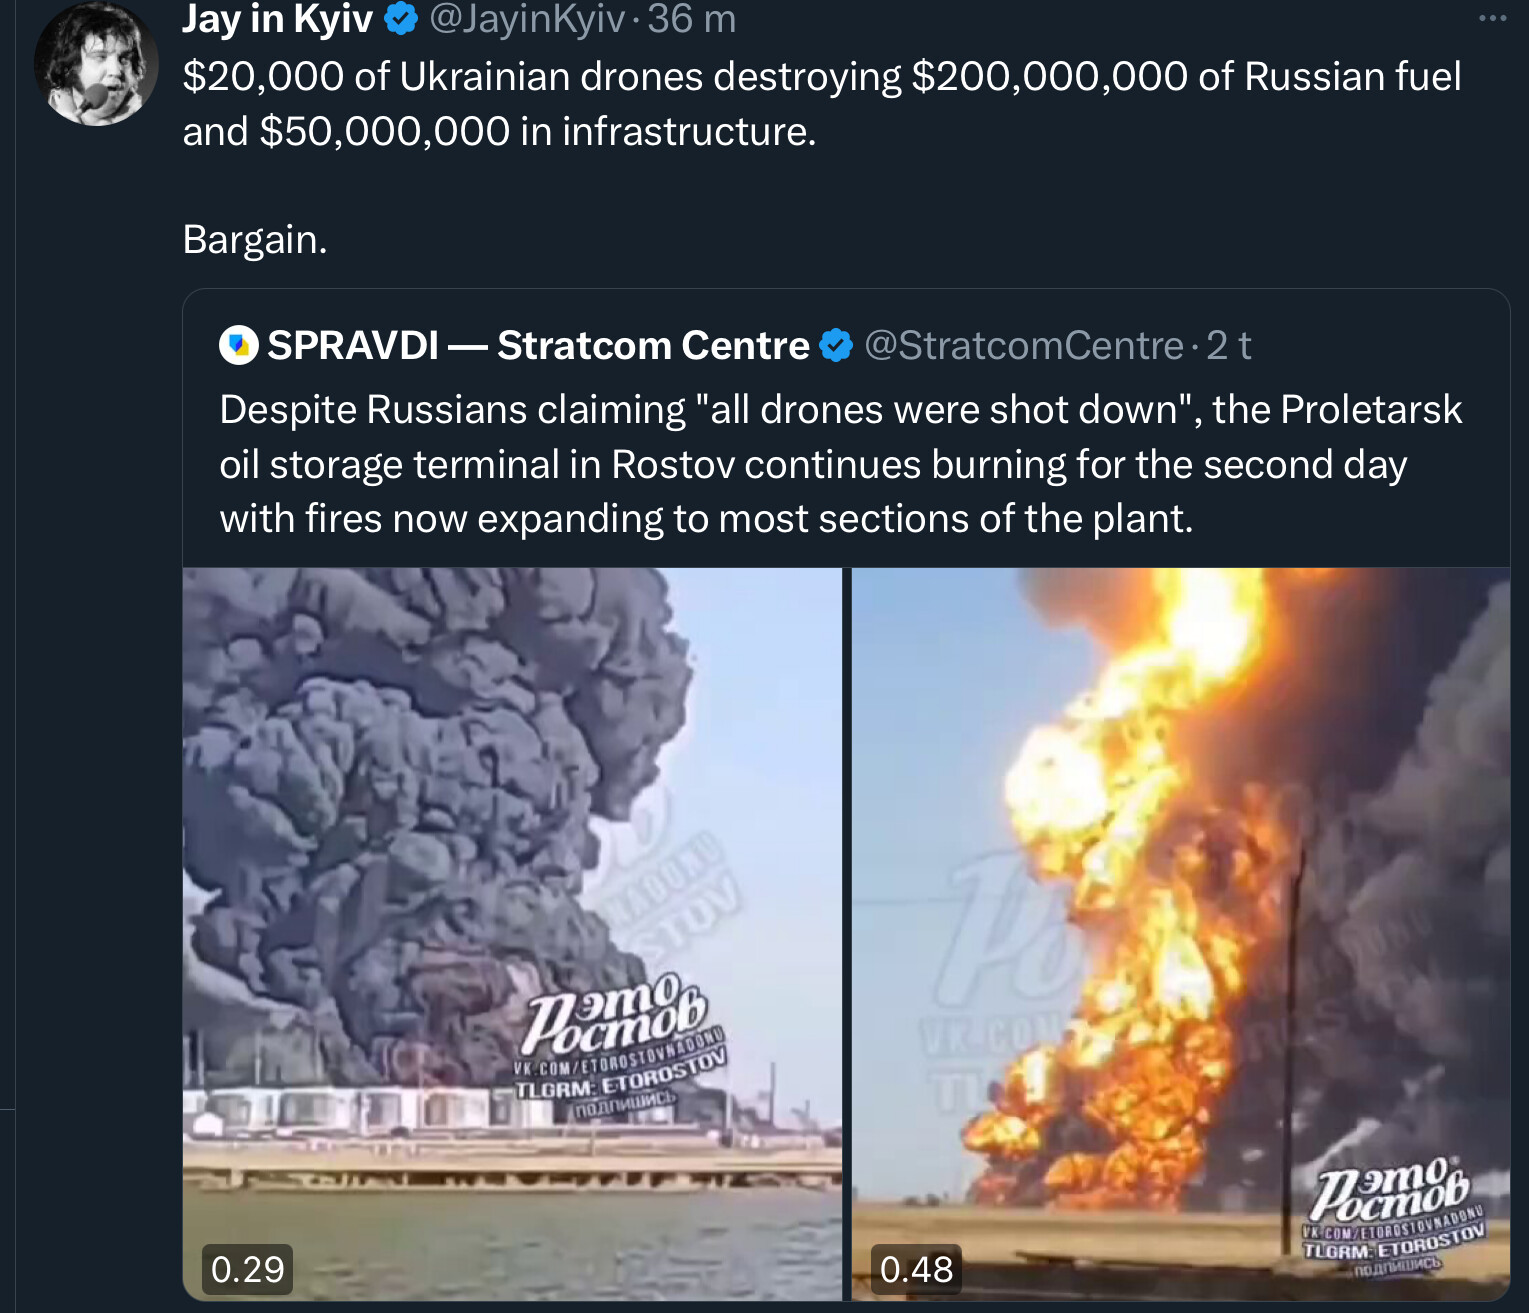Click the 'Bargain.' line of tweet

point(255,239)
